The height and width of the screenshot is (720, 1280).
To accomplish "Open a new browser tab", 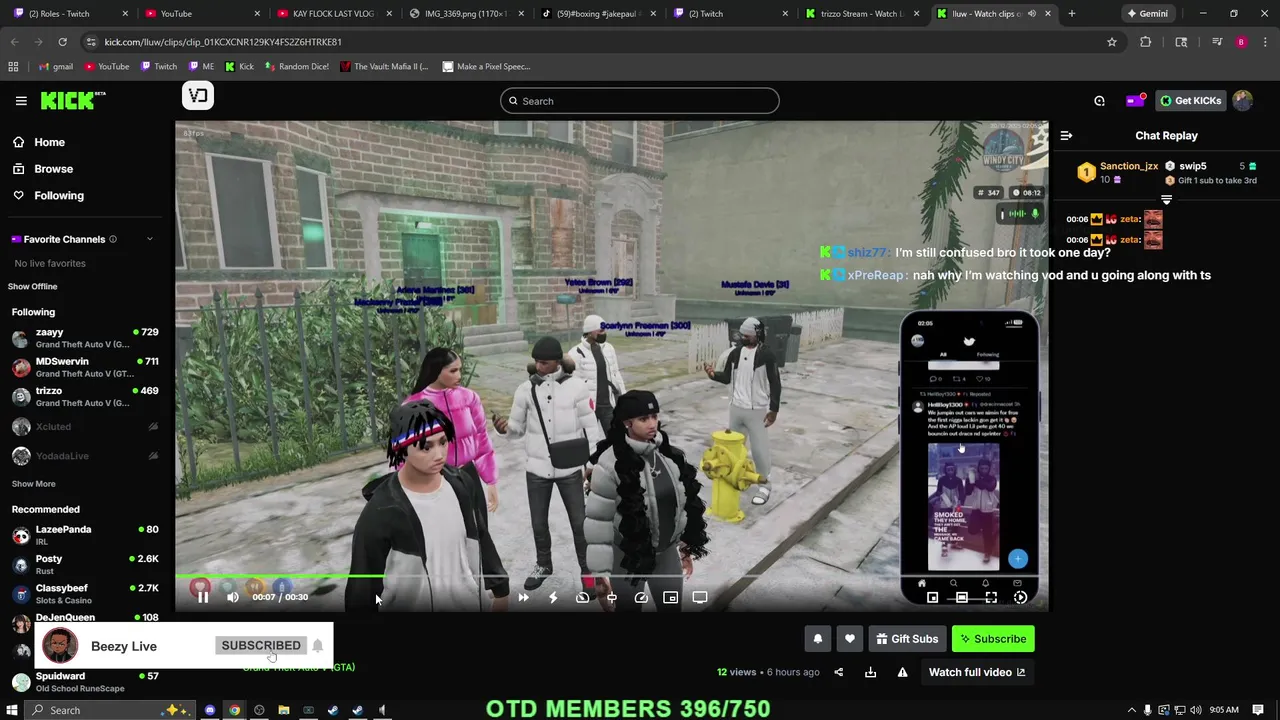I will (1072, 14).
